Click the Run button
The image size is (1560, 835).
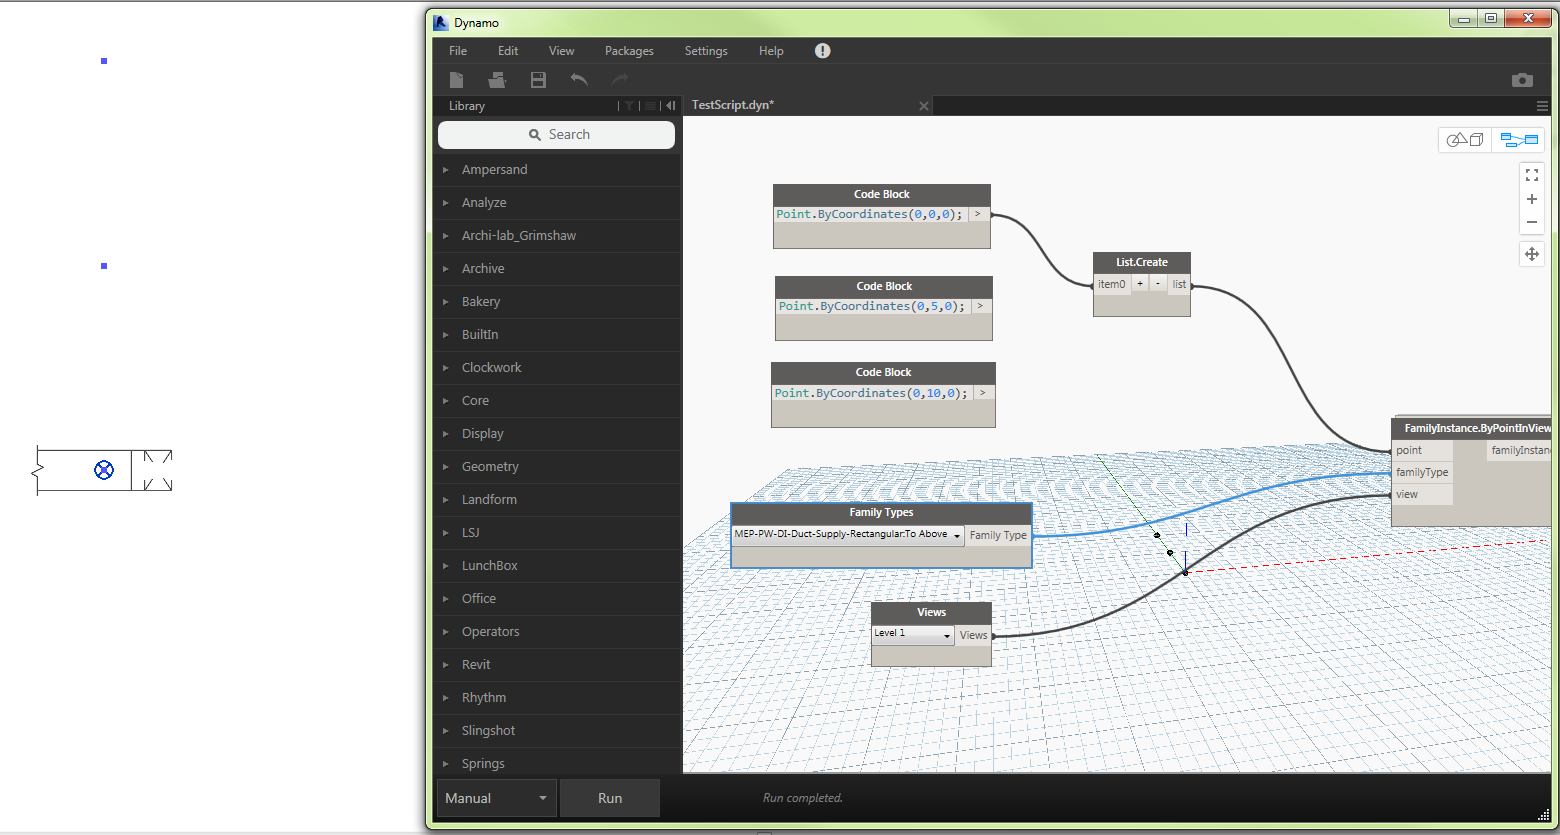pos(610,798)
